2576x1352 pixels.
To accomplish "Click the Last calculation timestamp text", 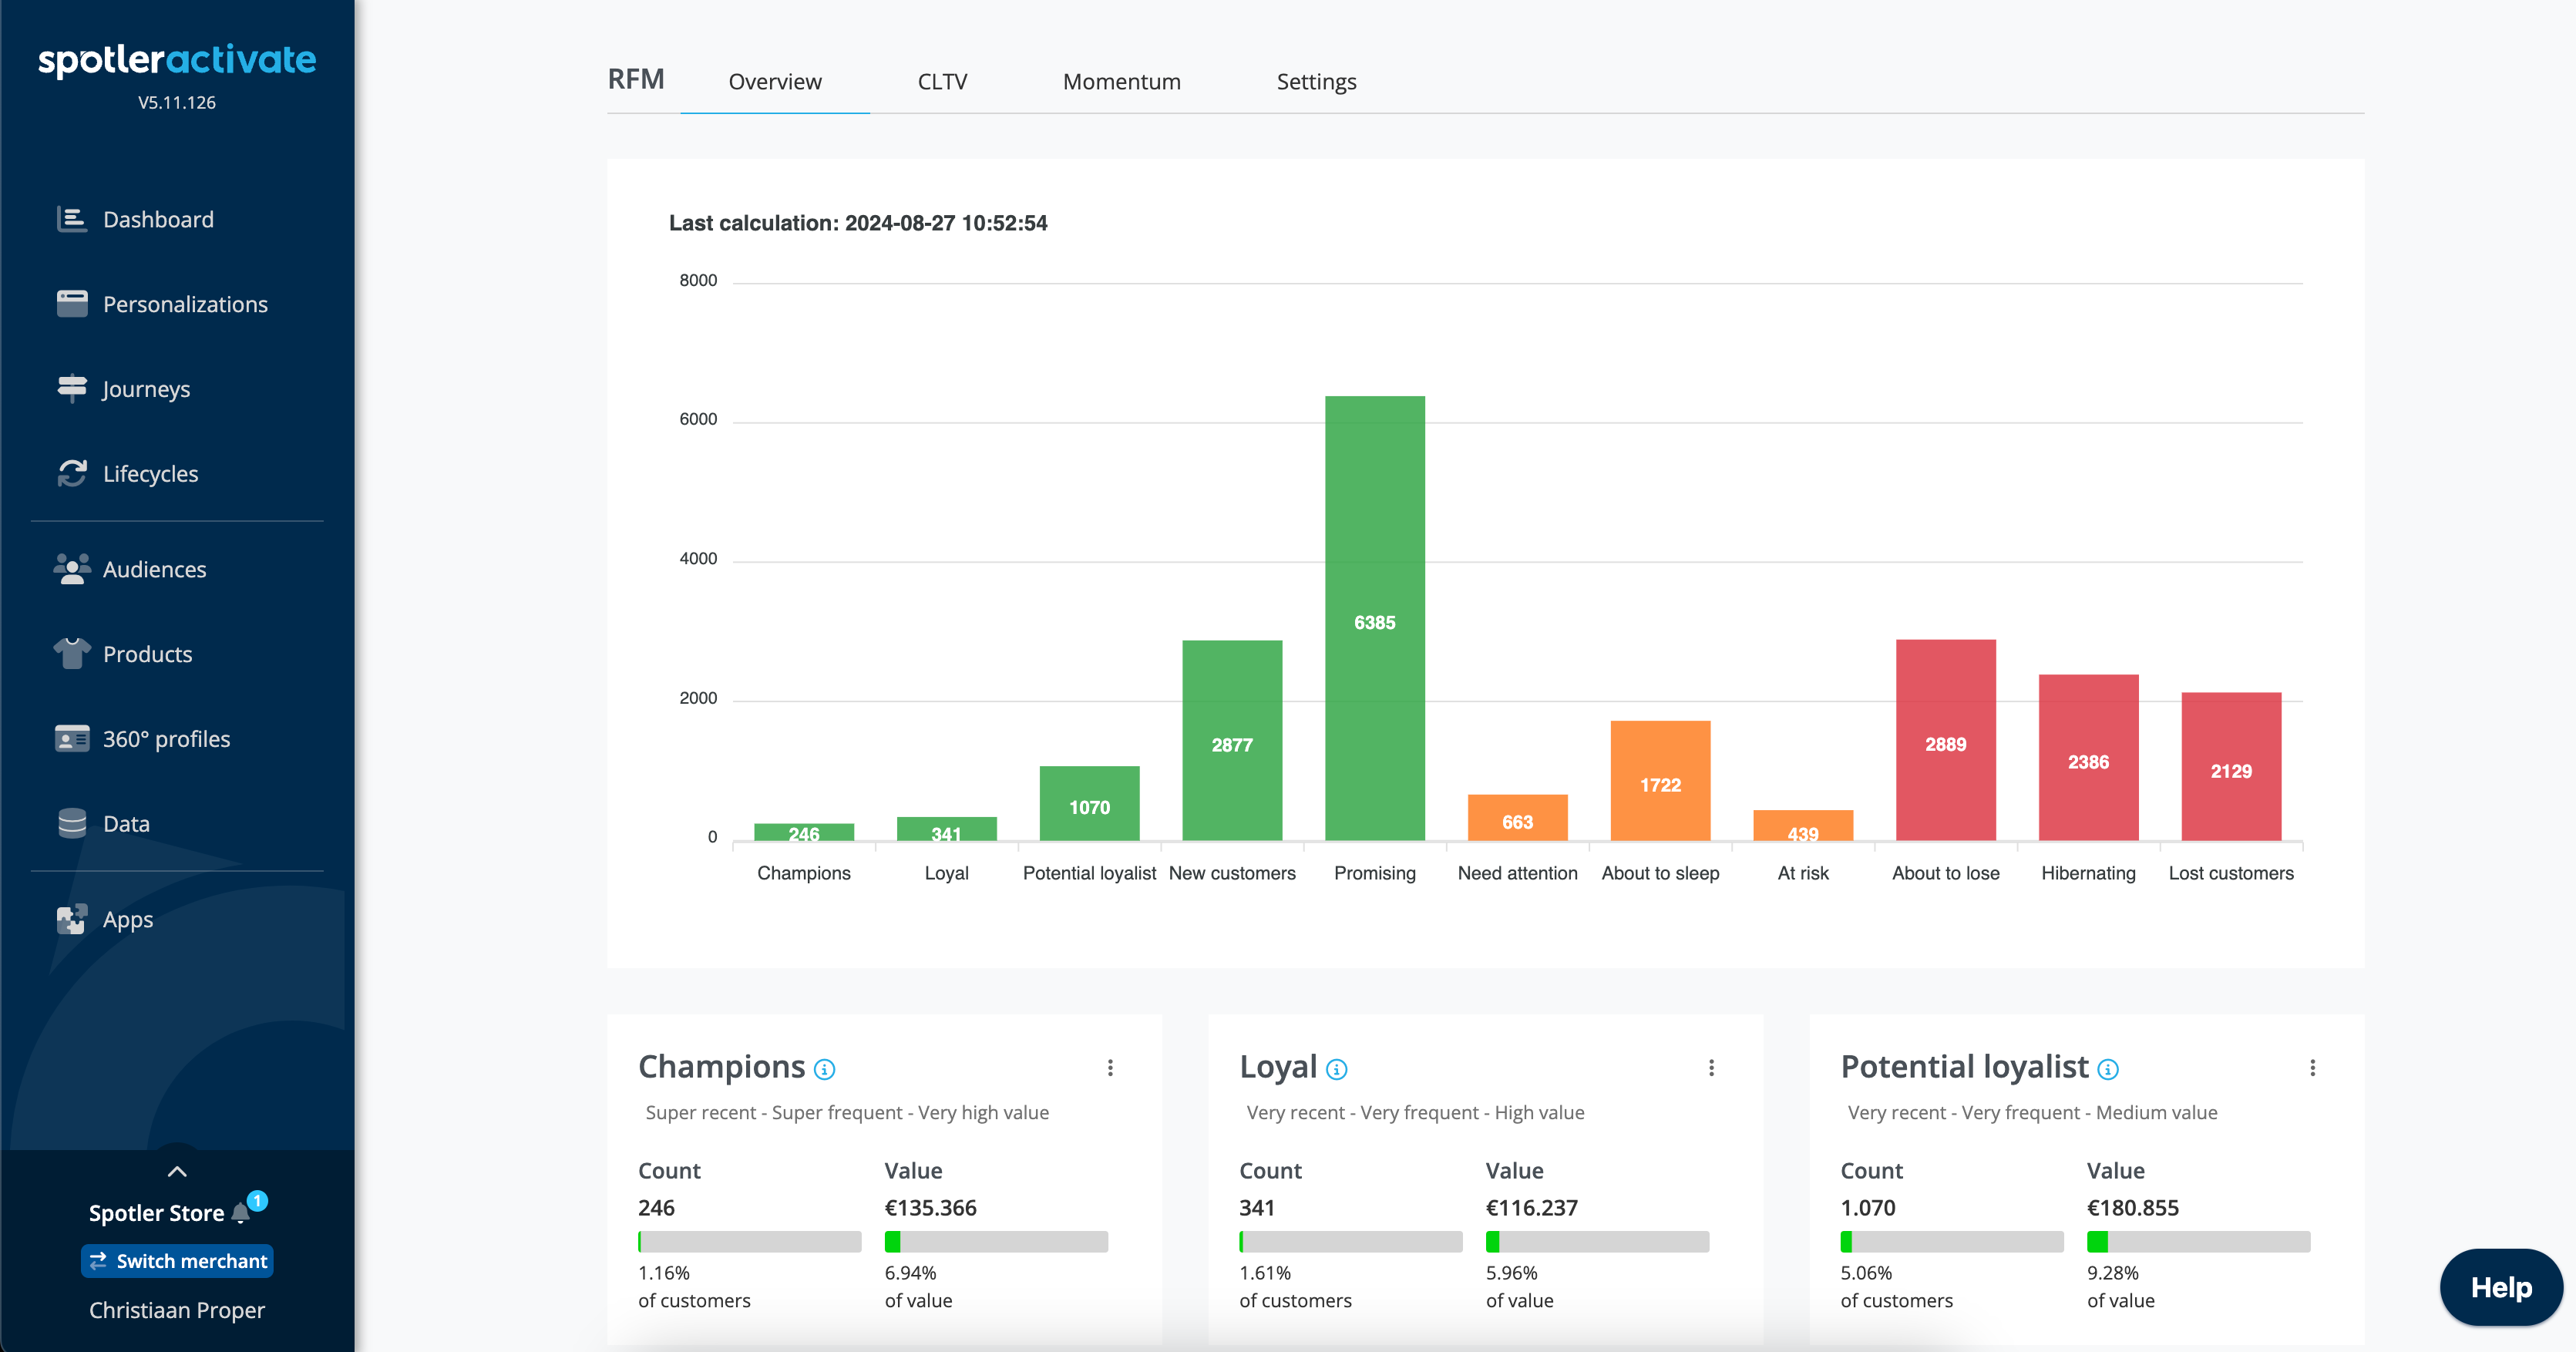I will pos(858,223).
